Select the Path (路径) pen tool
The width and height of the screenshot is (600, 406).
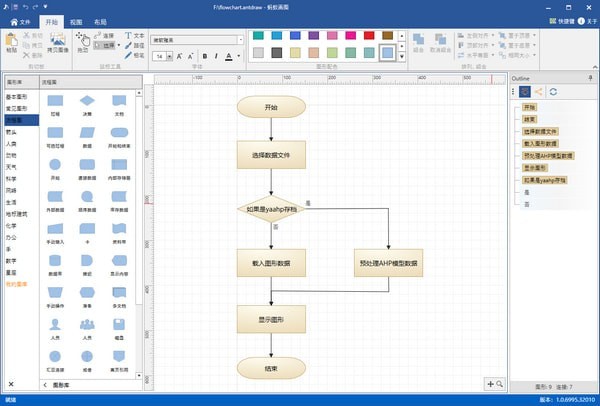(135, 46)
